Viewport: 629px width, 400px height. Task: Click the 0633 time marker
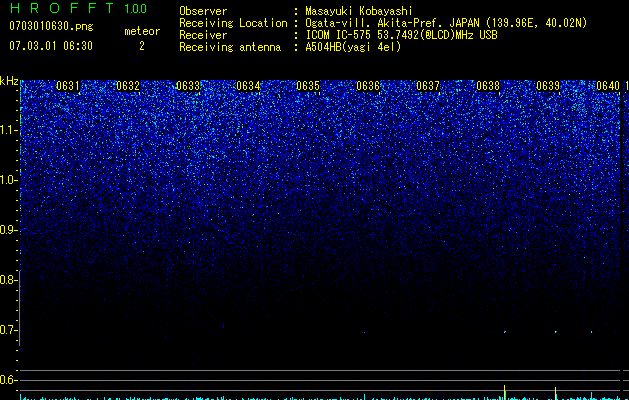pos(188,86)
